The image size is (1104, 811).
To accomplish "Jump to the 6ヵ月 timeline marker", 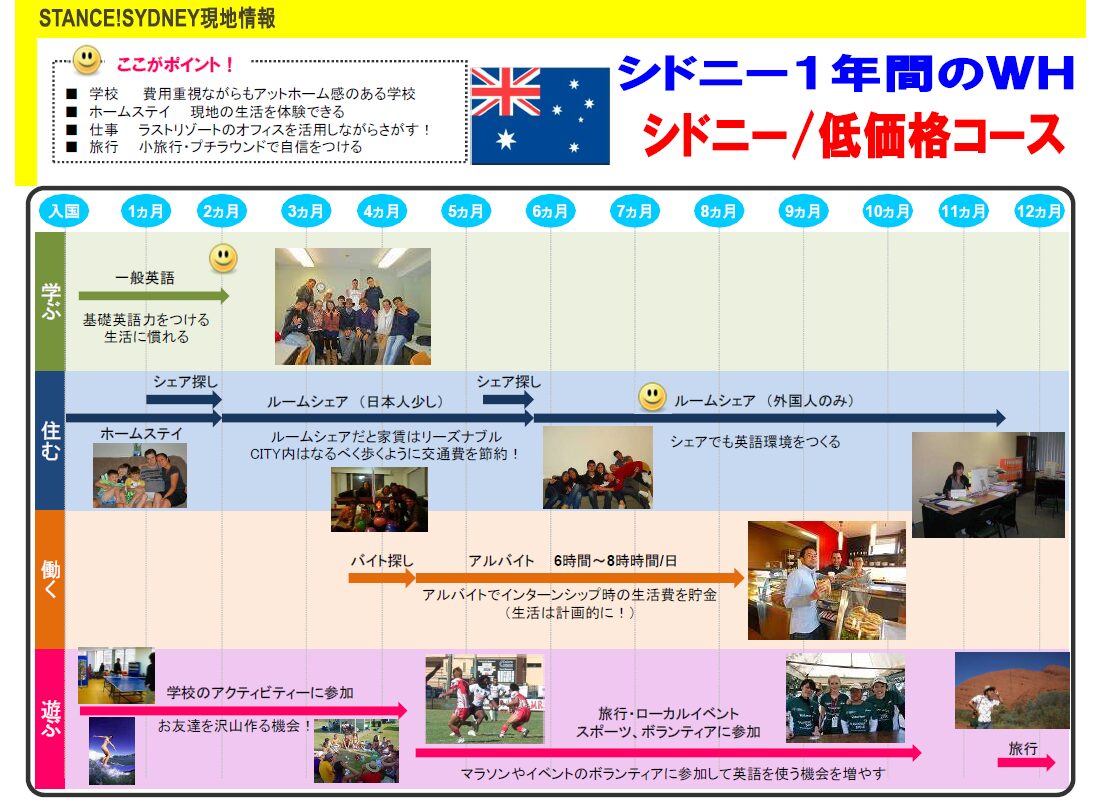I will tap(550, 212).
